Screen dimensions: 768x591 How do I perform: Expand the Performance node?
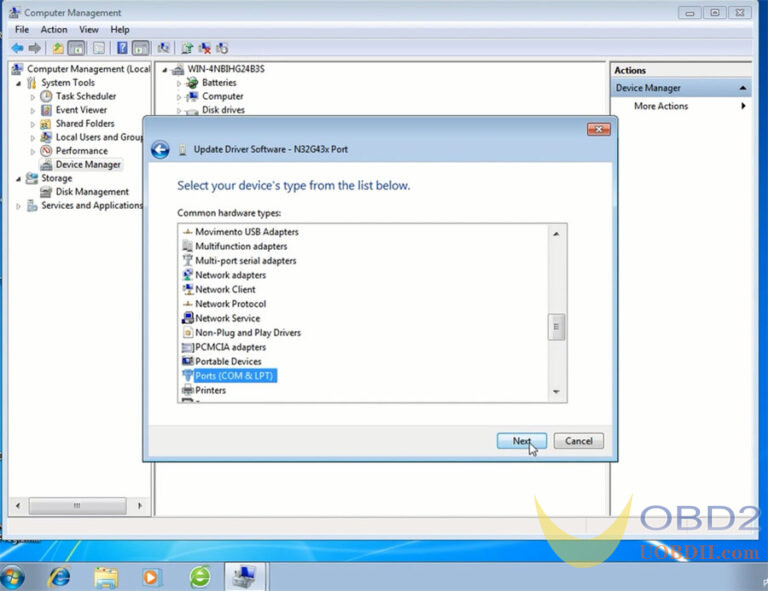tap(33, 152)
